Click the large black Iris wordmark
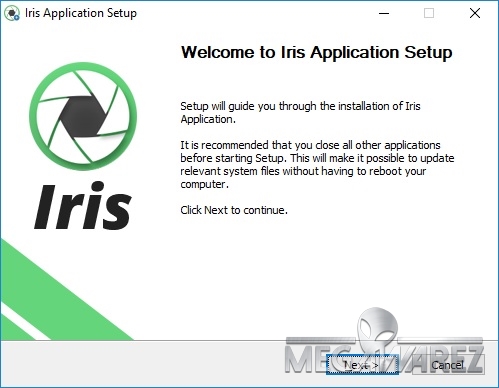Image resolution: width=499 pixels, height=388 pixels. pyautogui.click(x=83, y=206)
